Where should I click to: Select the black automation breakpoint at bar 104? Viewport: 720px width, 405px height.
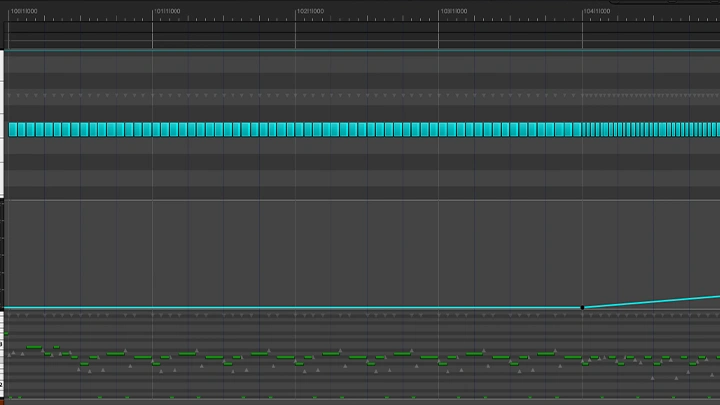tap(583, 307)
